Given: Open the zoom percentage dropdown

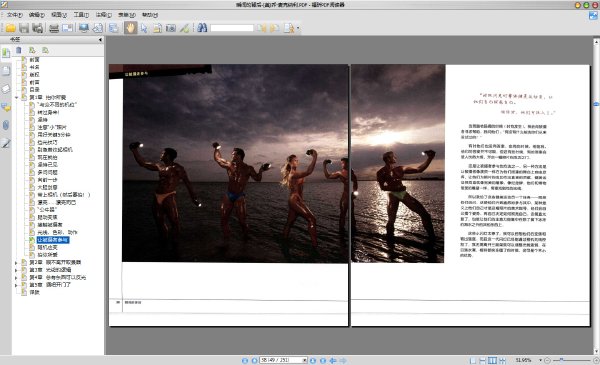Looking at the screenshot, I should [x=541, y=360].
